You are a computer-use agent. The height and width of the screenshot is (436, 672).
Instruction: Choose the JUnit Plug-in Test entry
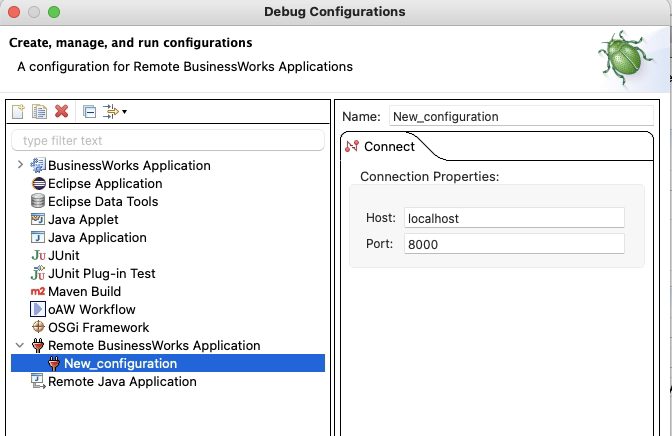tap(102, 274)
